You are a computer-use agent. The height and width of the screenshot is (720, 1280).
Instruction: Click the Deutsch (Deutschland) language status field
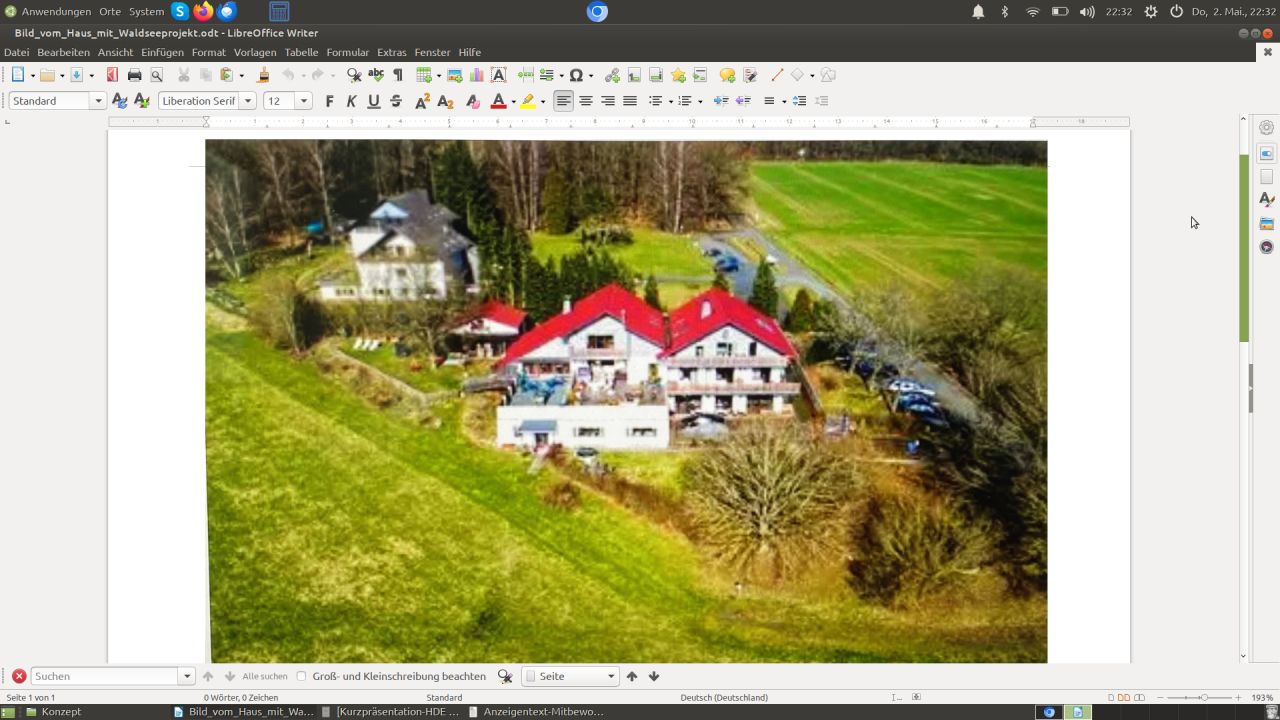[724, 697]
